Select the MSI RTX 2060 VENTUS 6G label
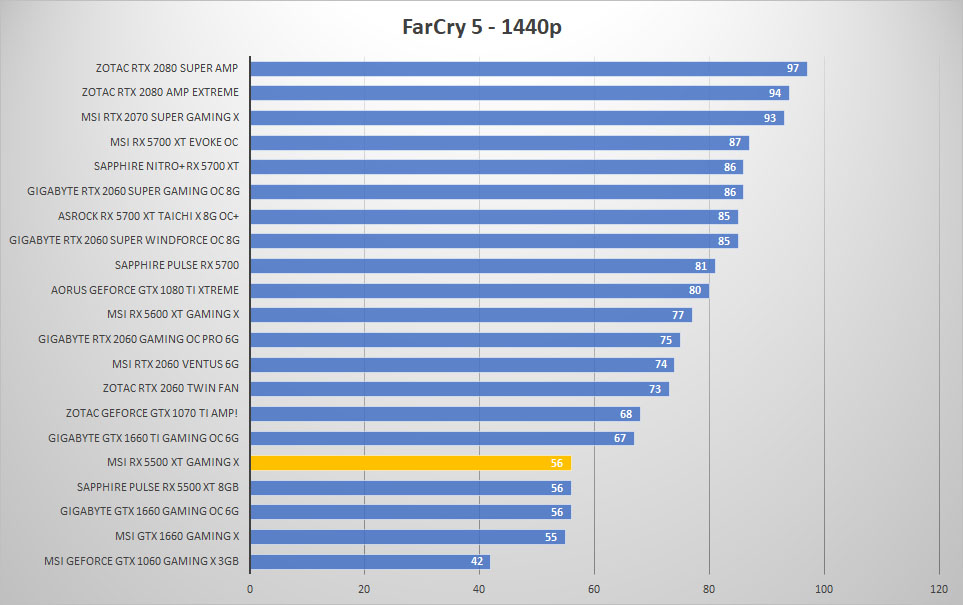 pyautogui.click(x=176, y=364)
